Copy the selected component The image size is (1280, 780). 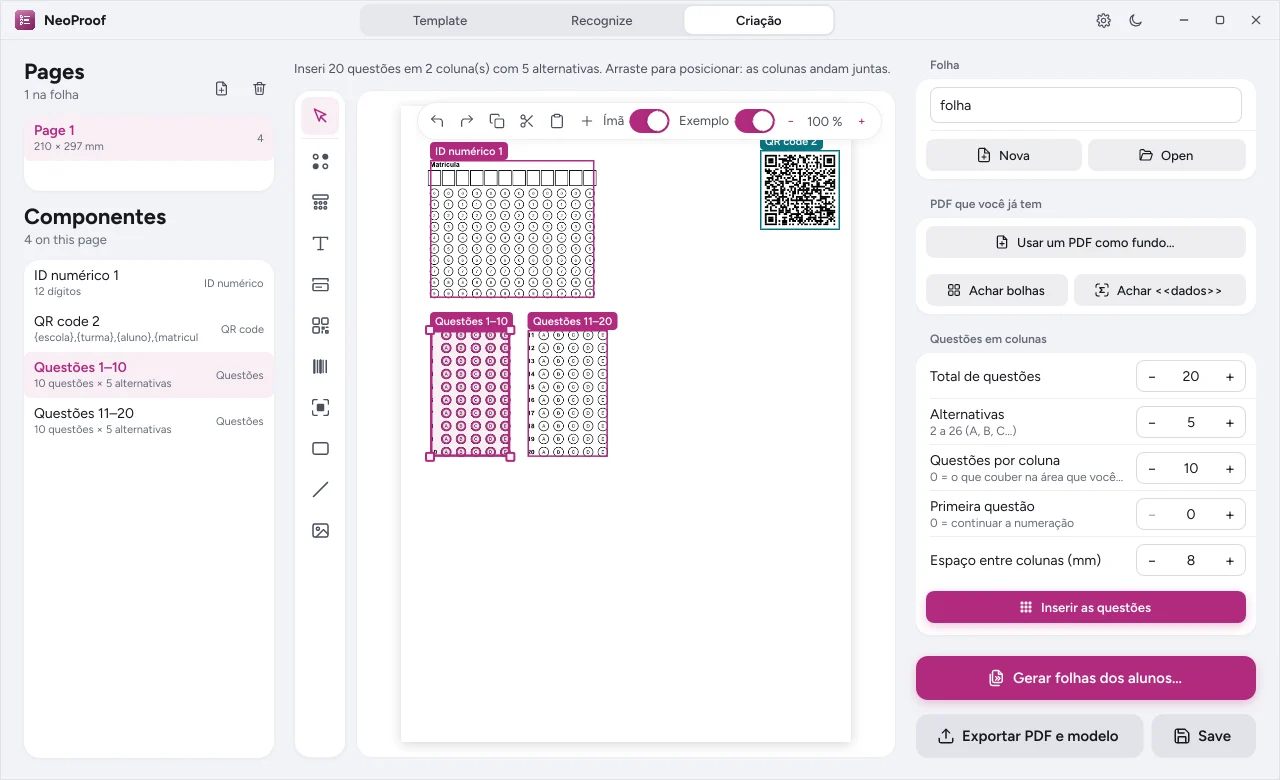(x=497, y=121)
